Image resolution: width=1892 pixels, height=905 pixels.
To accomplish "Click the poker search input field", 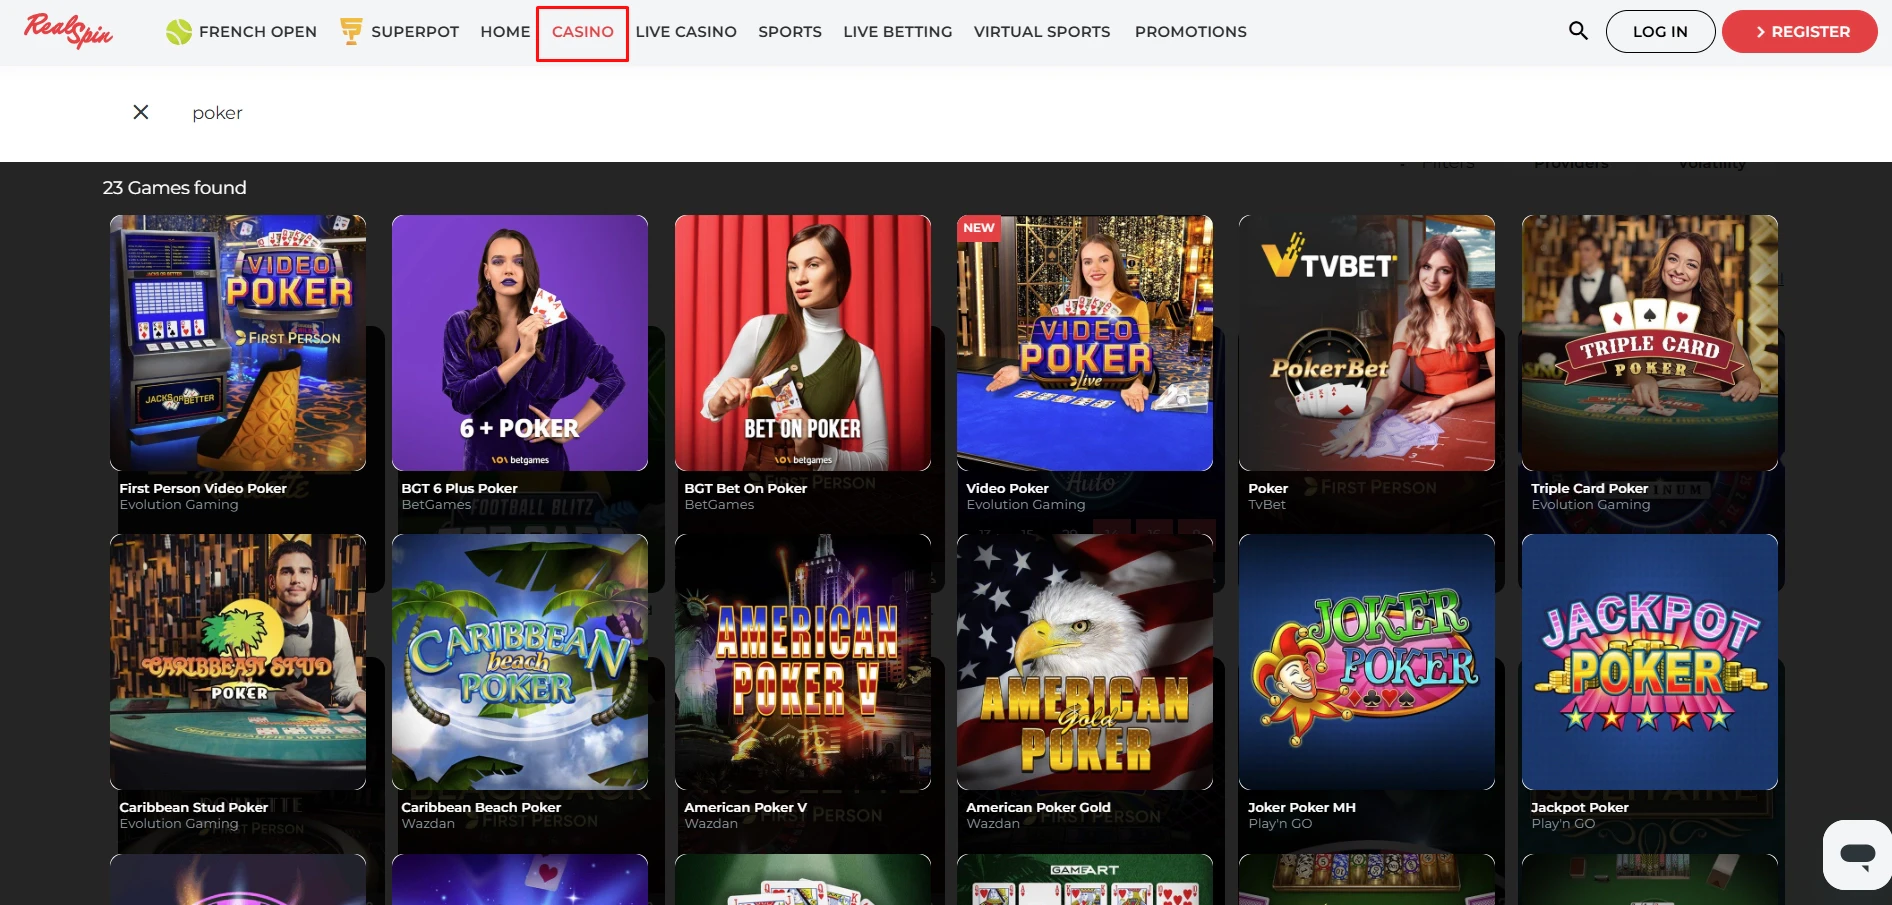I will pos(600,113).
